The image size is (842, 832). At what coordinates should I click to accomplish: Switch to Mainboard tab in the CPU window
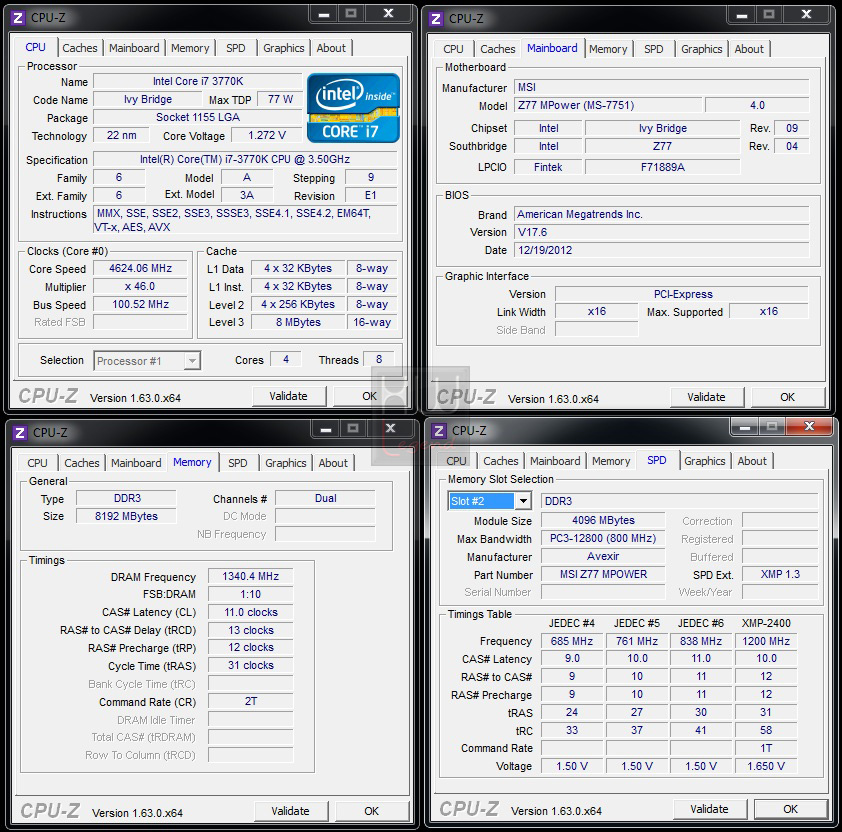(134, 48)
